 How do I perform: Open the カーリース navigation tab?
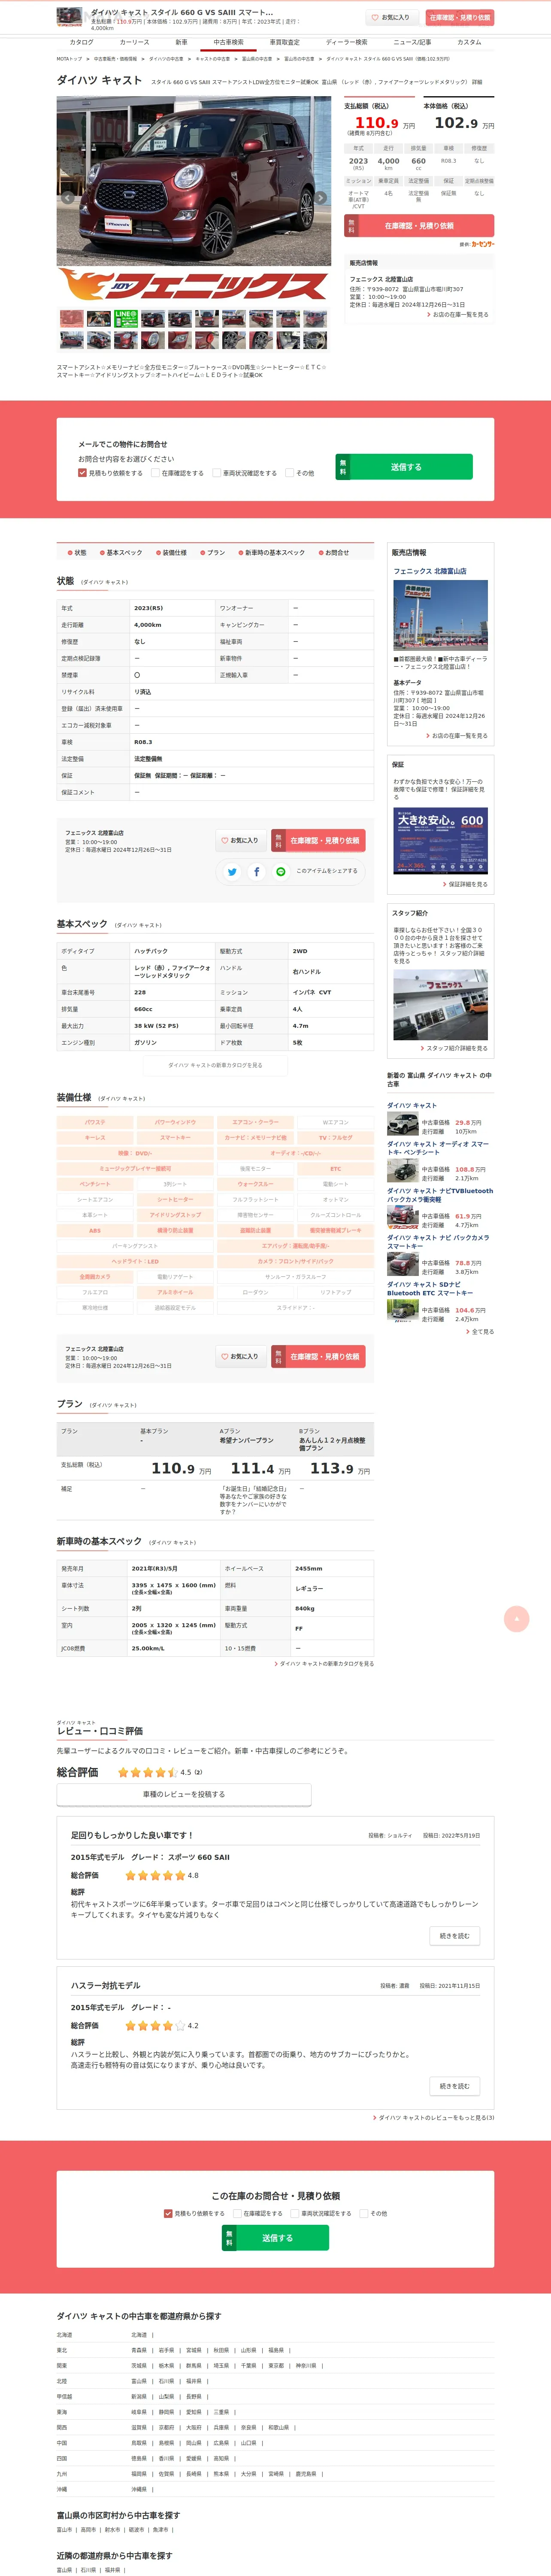tap(135, 43)
